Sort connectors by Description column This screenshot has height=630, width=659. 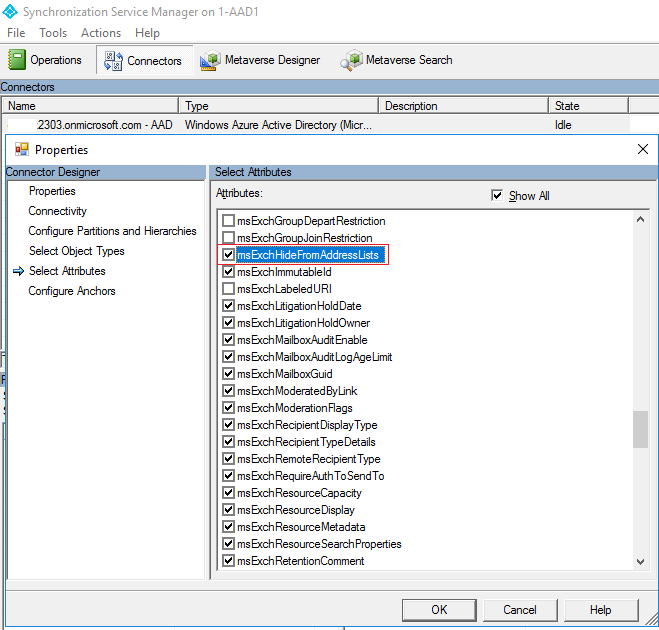pyautogui.click(x=464, y=105)
